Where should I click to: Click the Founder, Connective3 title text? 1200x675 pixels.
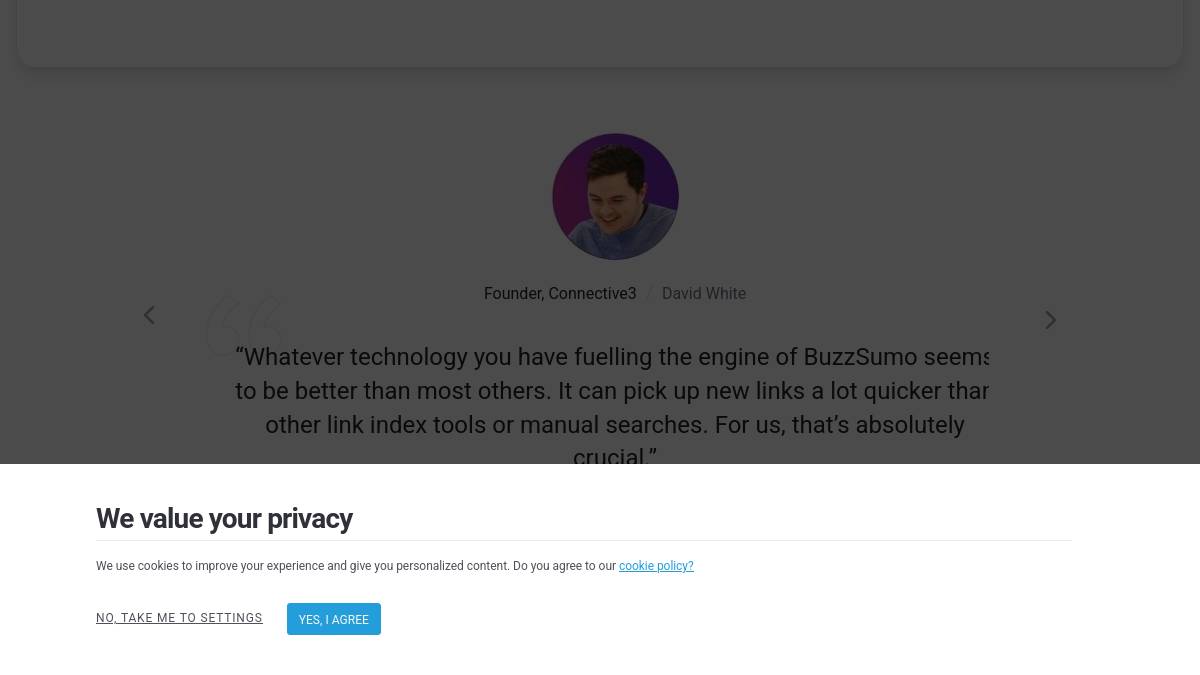[x=560, y=294]
